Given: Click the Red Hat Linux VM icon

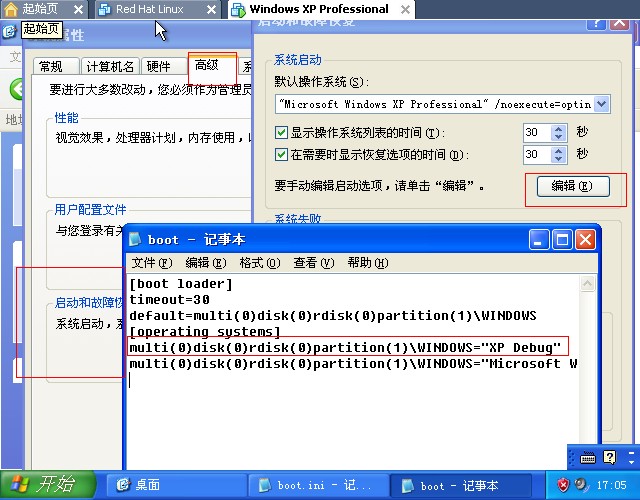Looking at the screenshot, I should pos(105,9).
